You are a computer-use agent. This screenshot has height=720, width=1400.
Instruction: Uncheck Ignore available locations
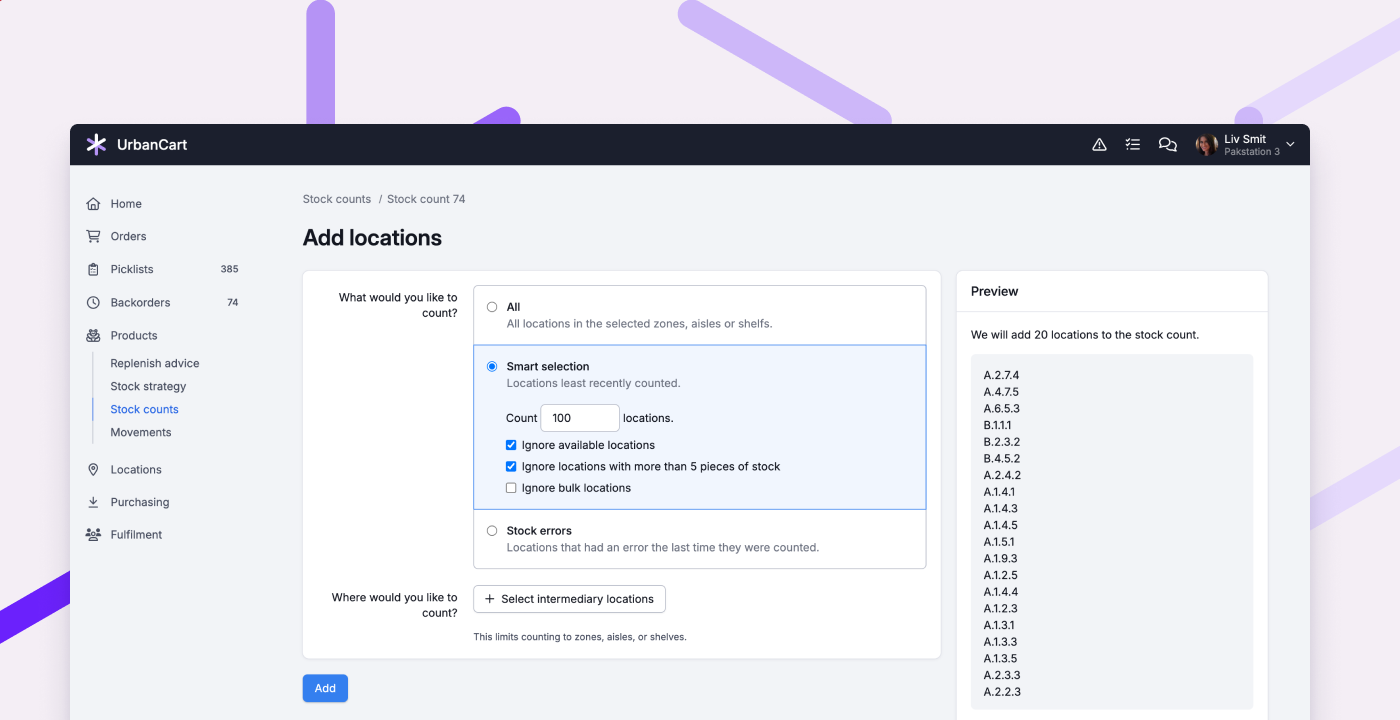[x=511, y=445]
